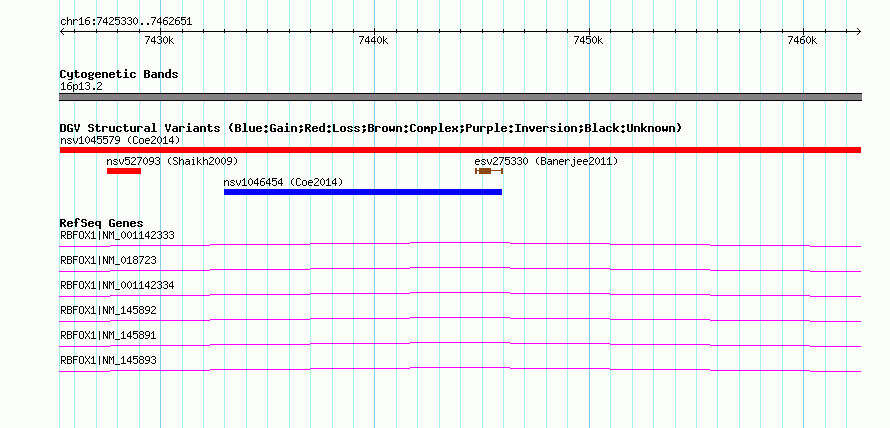Click the esv275330 (Banerjee2011) label
890x428 pixels.
(546, 161)
